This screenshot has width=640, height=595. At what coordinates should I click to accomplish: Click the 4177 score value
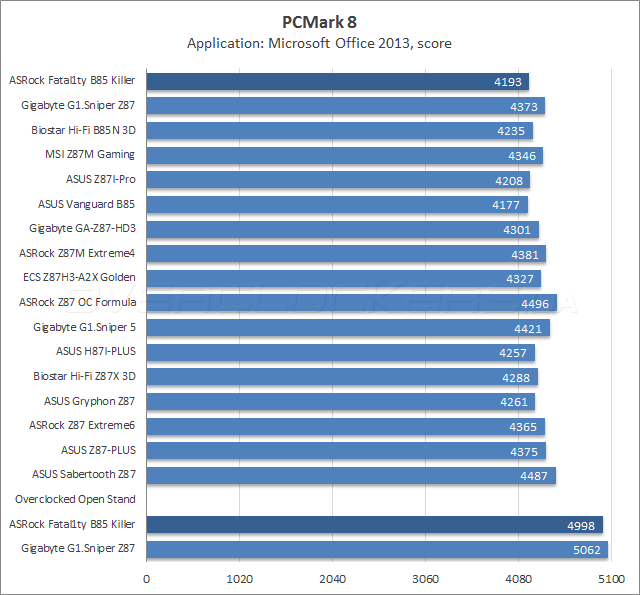pyautogui.click(x=506, y=205)
